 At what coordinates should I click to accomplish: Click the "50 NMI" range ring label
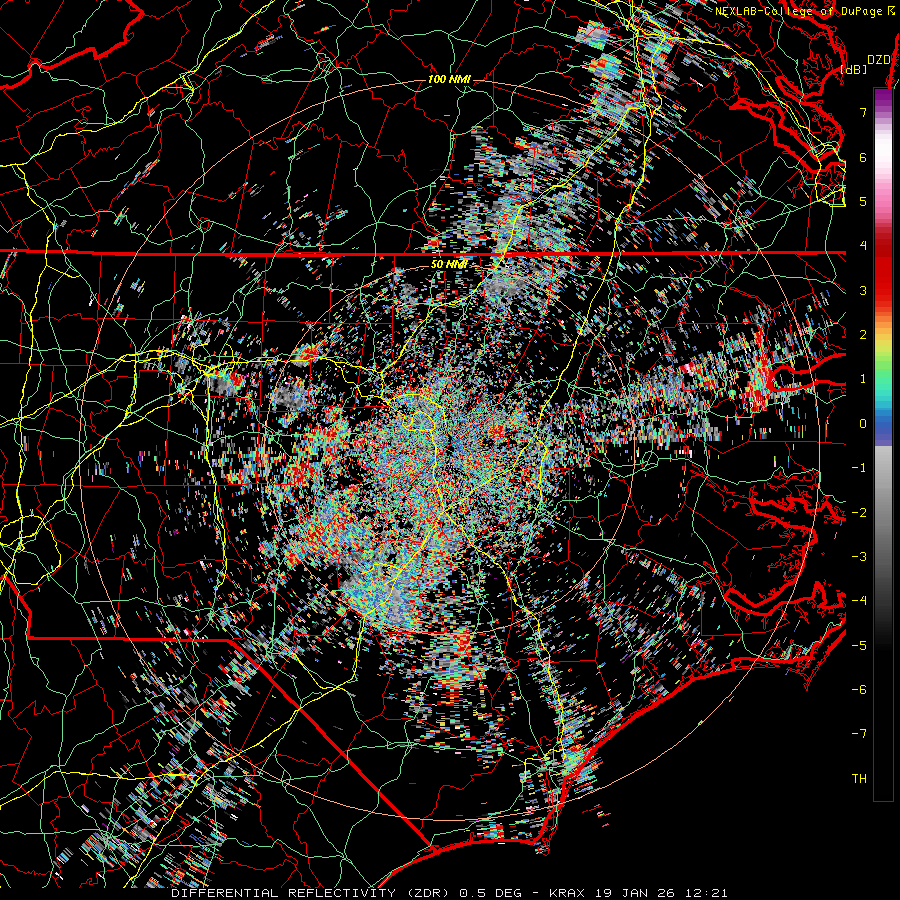coord(449,265)
